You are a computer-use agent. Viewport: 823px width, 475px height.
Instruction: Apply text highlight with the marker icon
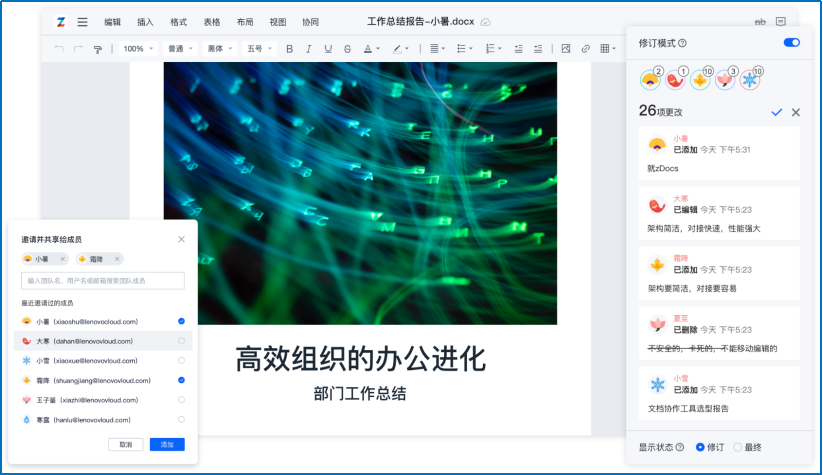pos(397,49)
